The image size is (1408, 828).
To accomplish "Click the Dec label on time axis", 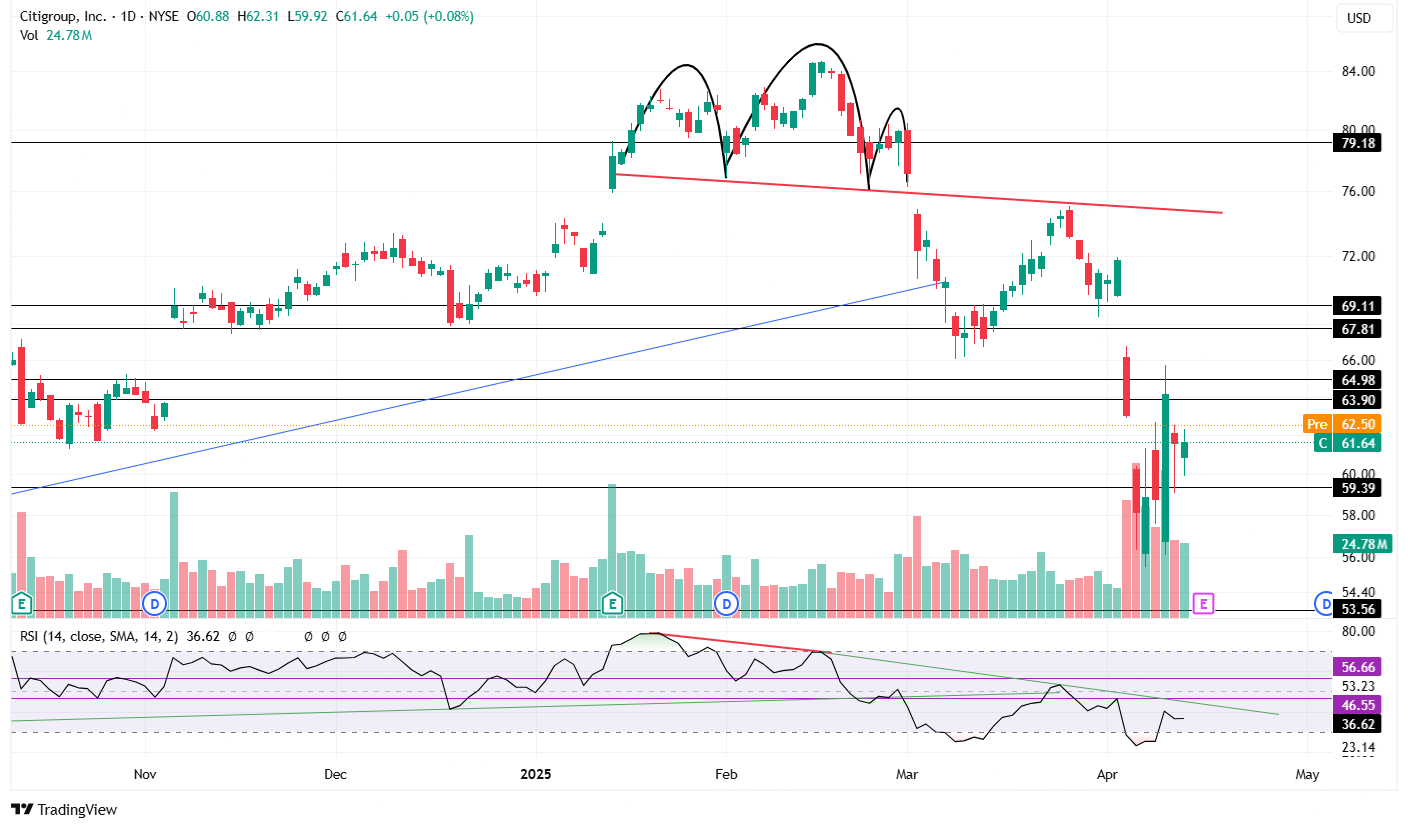I will tap(336, 774).
